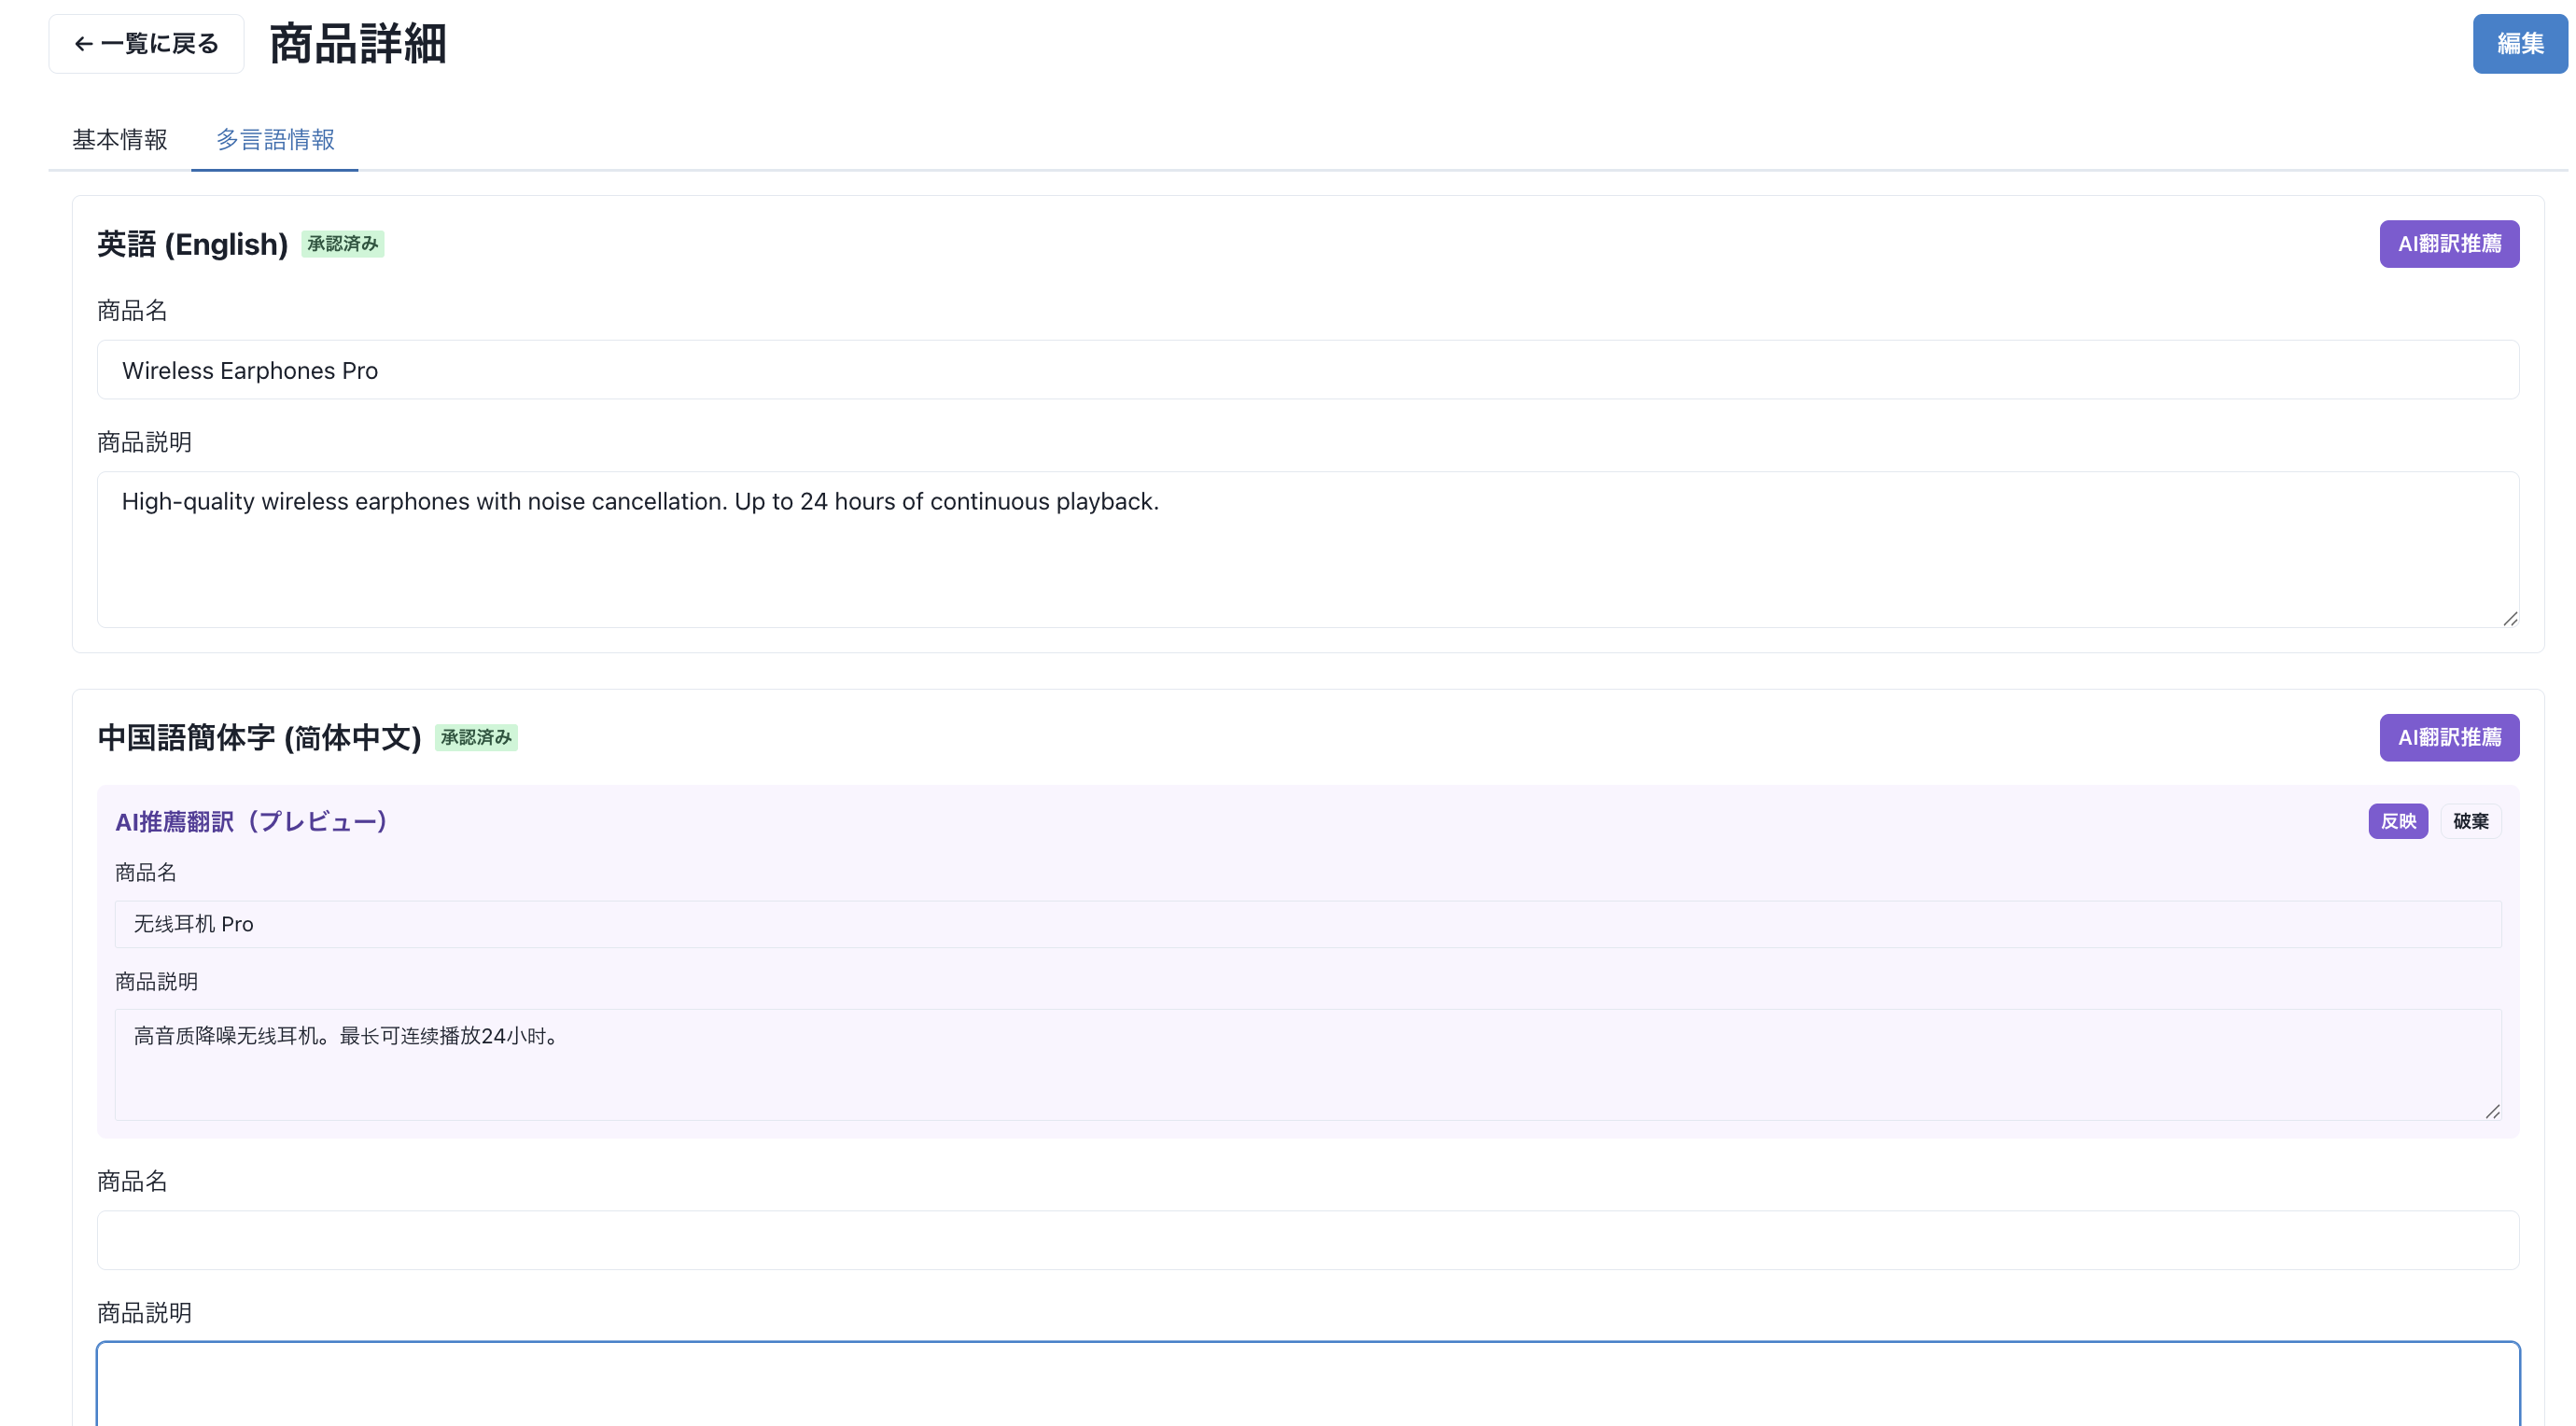The width and height of the screenshot is (2576, 1426).
Task: Click AI翻訳推薦 for Chinese Simplified section
Action: click(x=2448, y=738)
